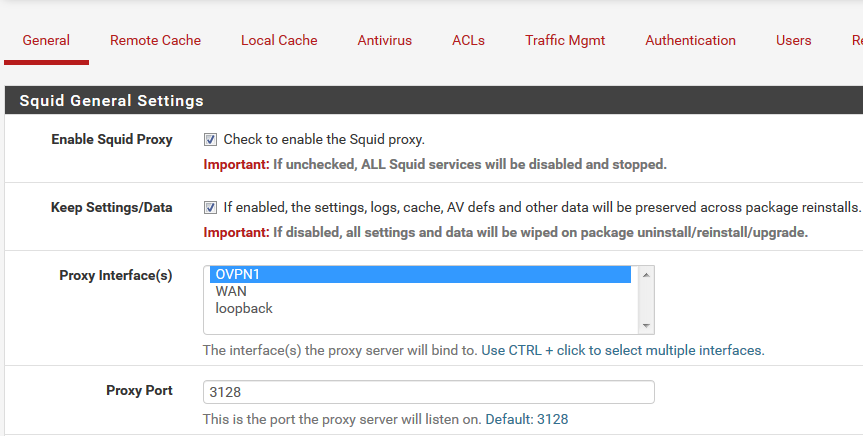The width and height of the screenshot is (863, 436).
Task: Click 'Check to enable the Squid proxy' text
Action: pos(324,140)
